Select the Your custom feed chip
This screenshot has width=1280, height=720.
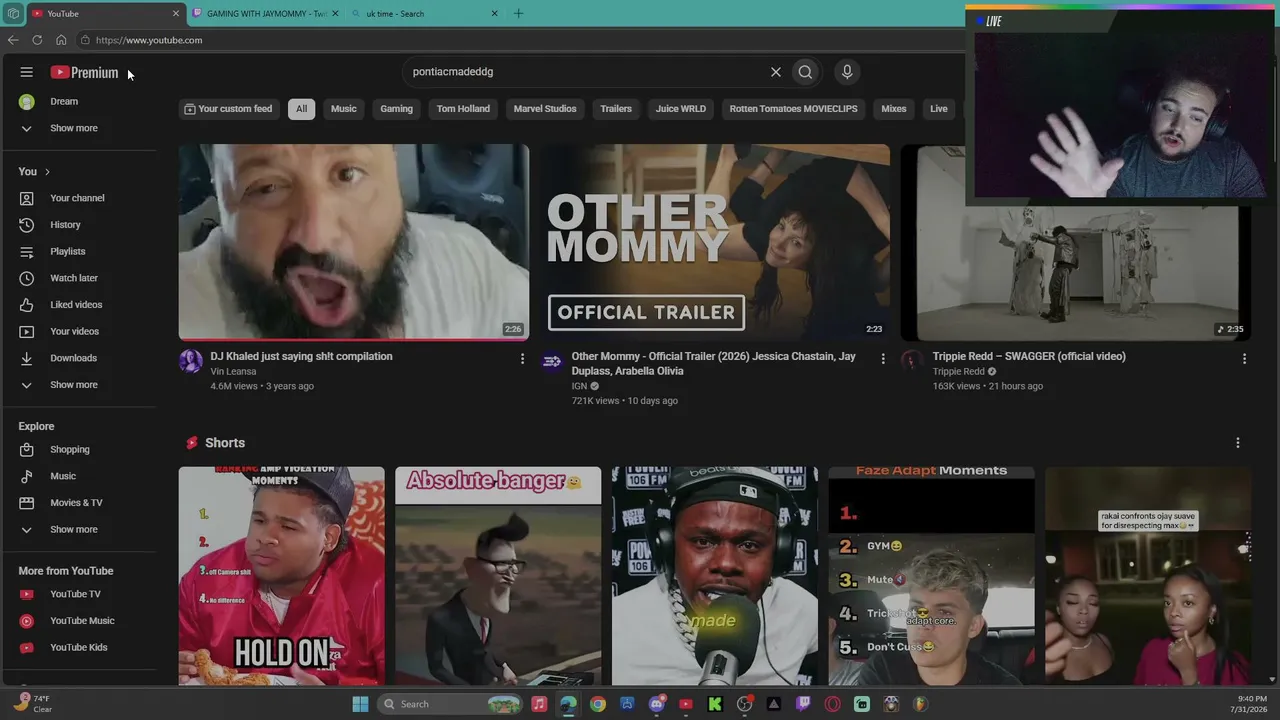(x=228, y=109)
